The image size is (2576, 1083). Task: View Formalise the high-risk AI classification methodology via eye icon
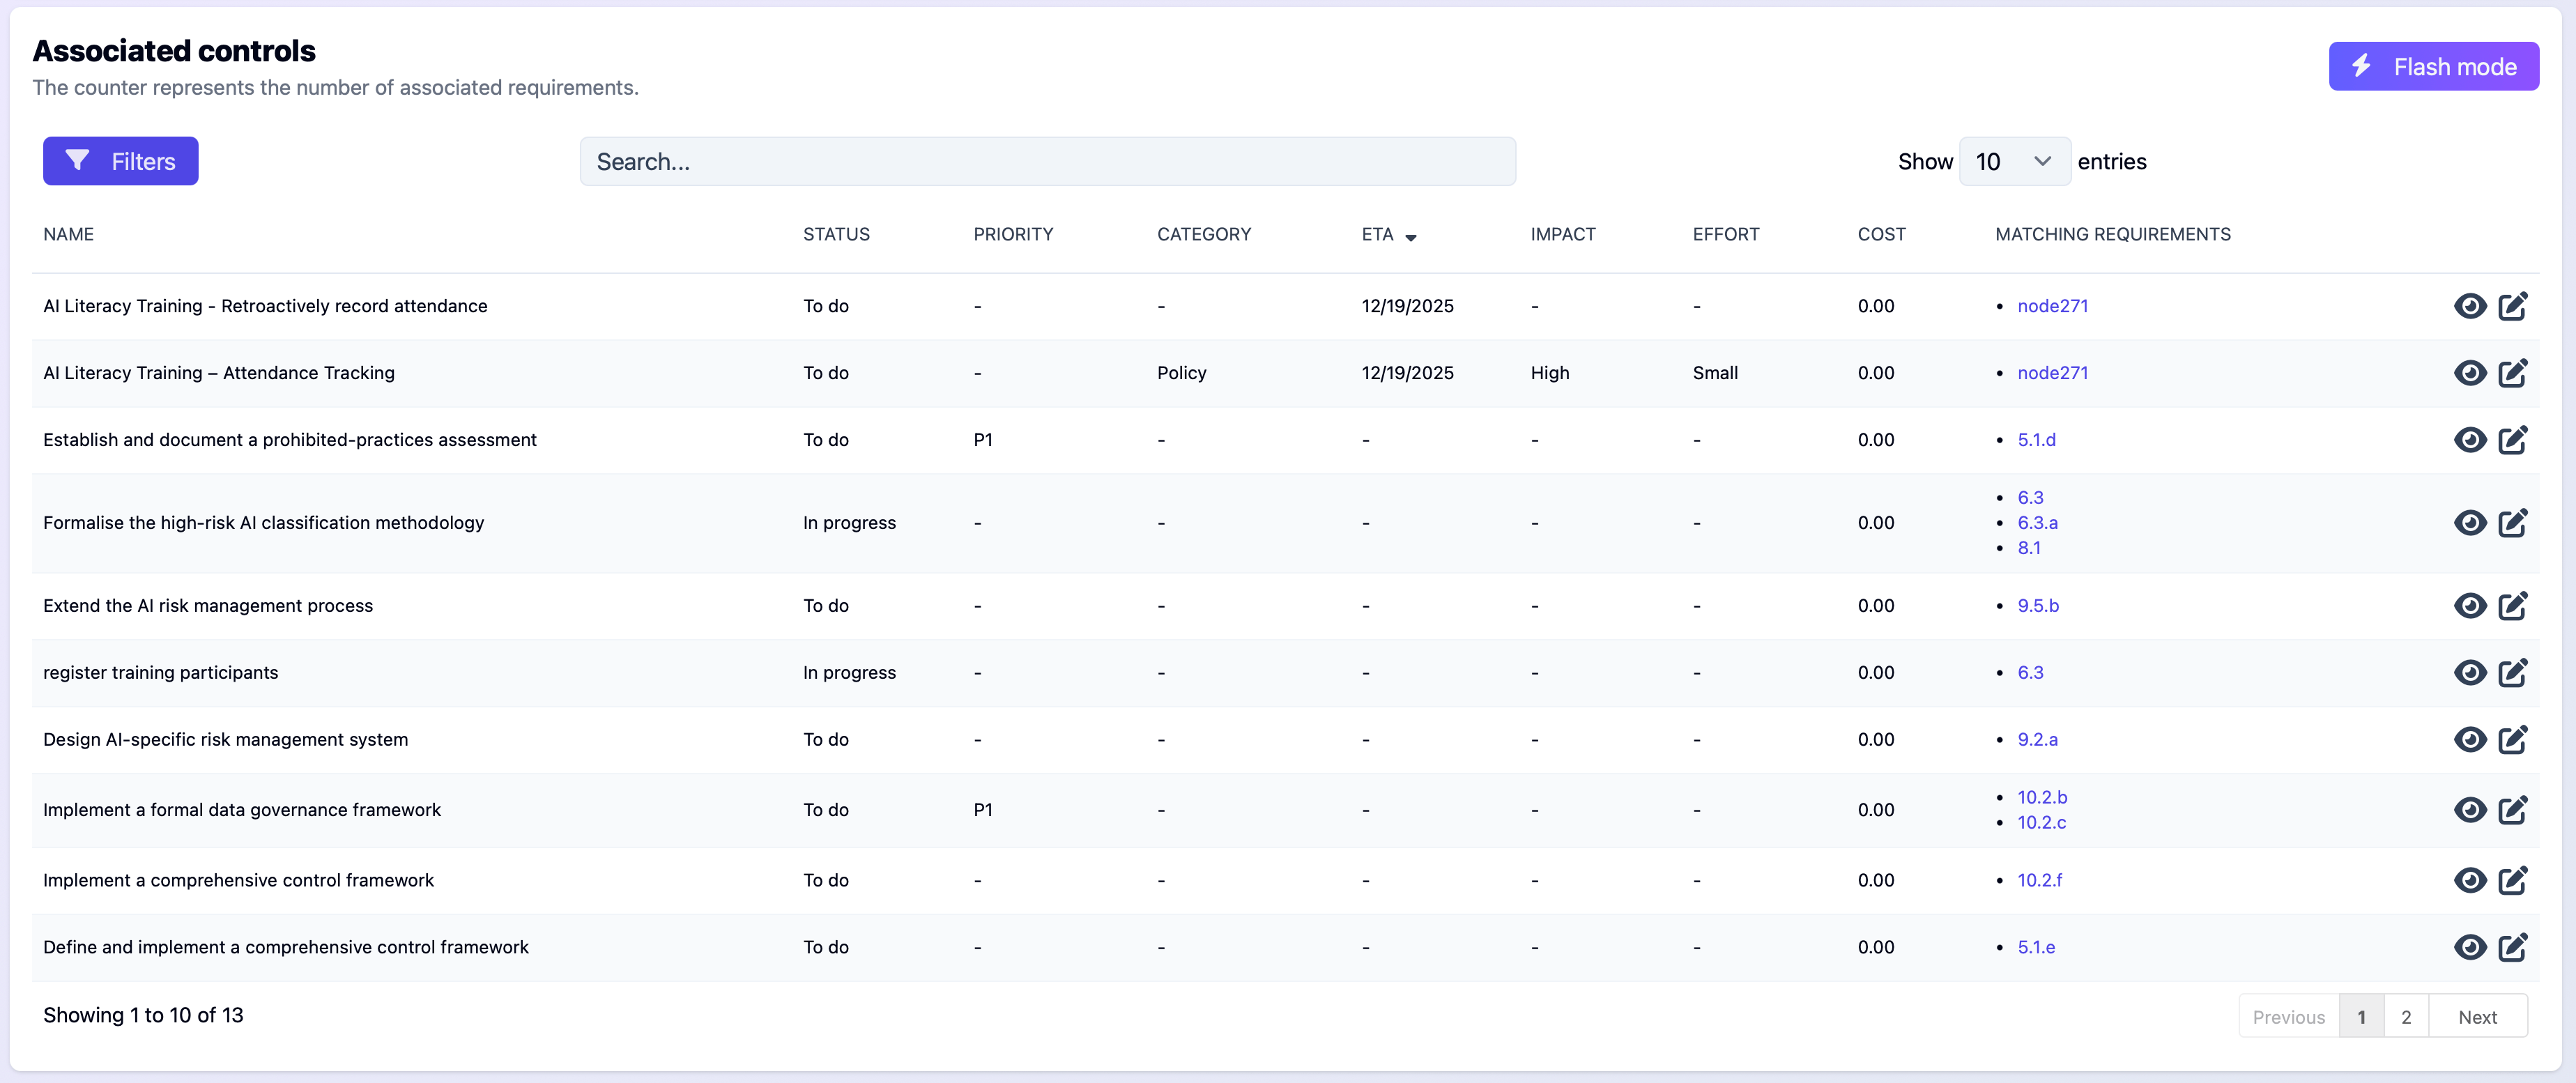2469,523
